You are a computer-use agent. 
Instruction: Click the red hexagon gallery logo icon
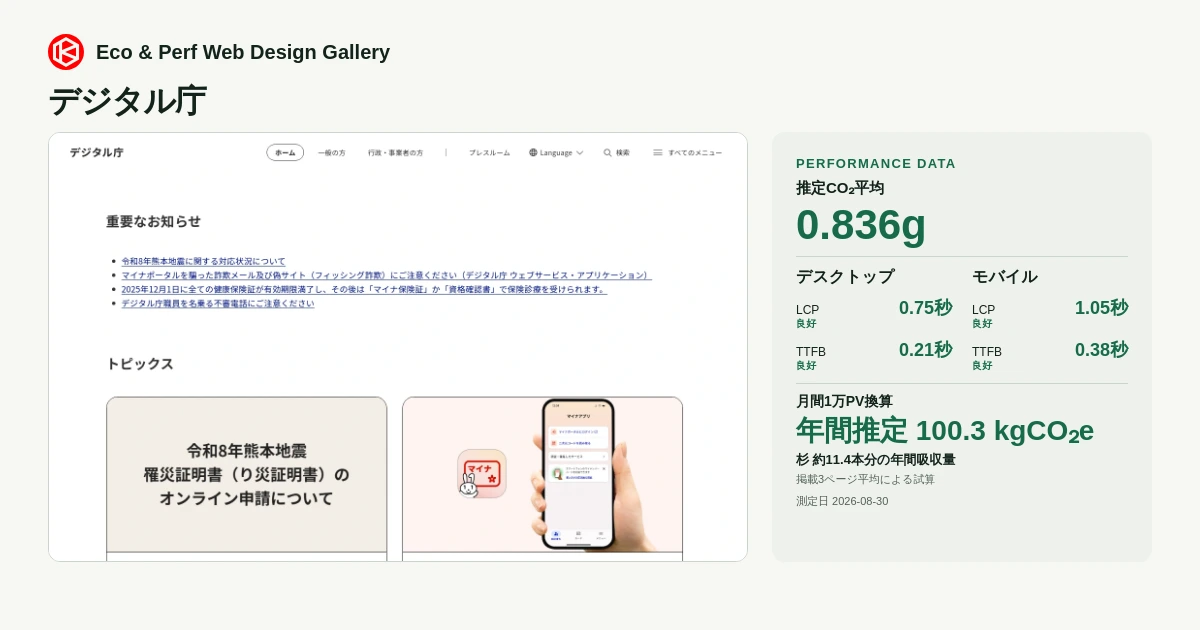[66, 52]
